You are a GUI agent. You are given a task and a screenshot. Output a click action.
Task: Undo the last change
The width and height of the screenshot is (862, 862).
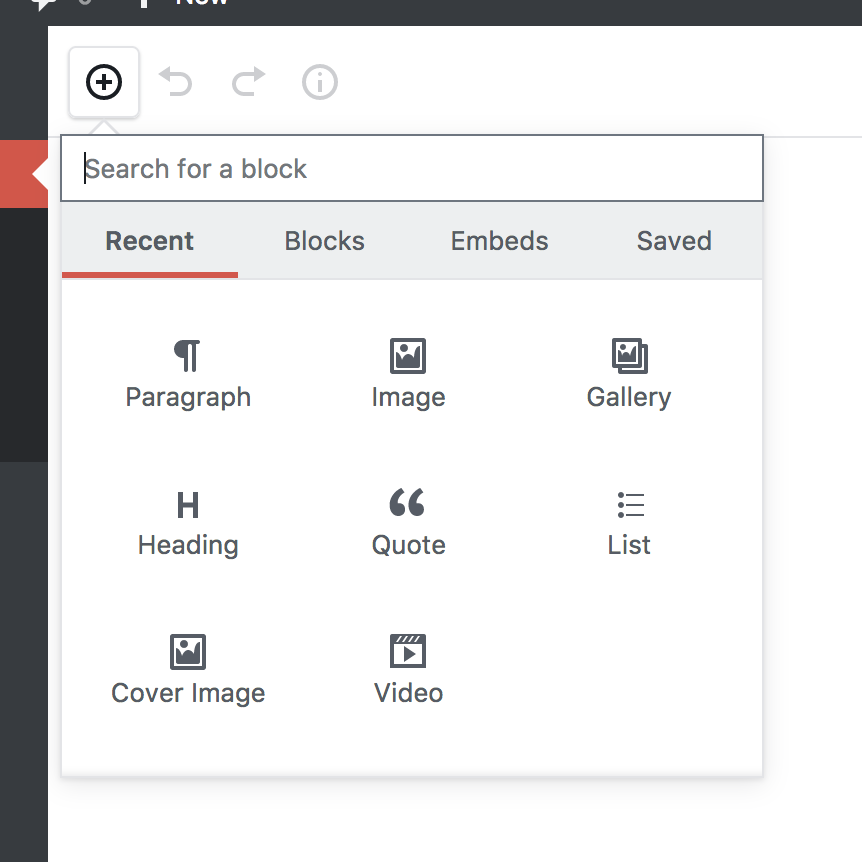[176, 82]
